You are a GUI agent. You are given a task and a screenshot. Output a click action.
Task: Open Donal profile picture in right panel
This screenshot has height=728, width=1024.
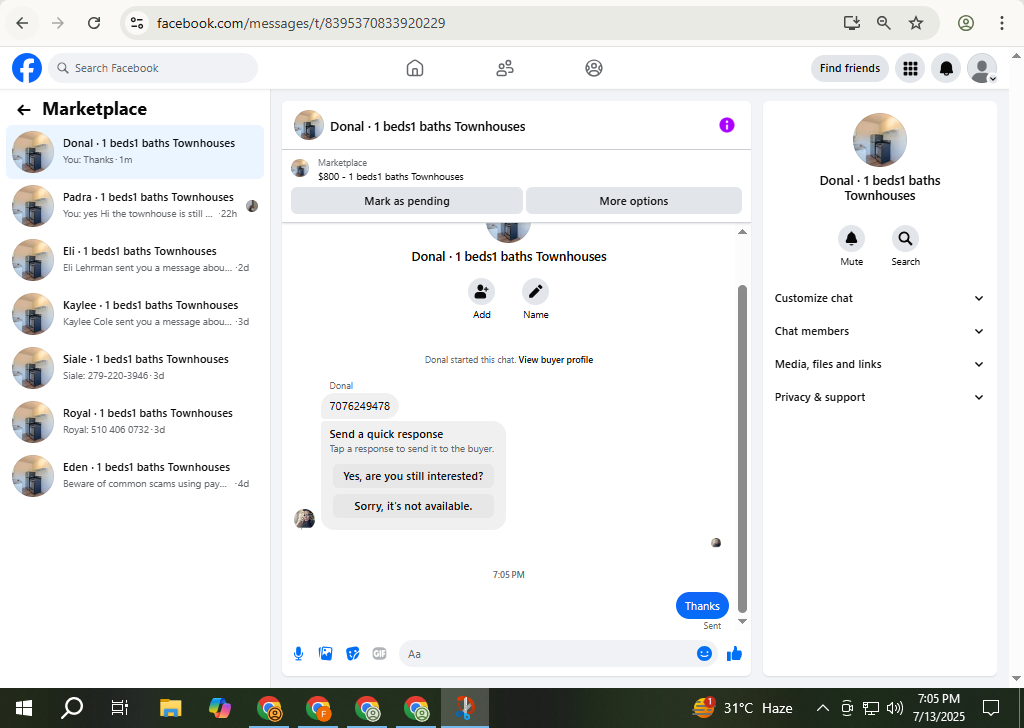(x=880, y=140)
